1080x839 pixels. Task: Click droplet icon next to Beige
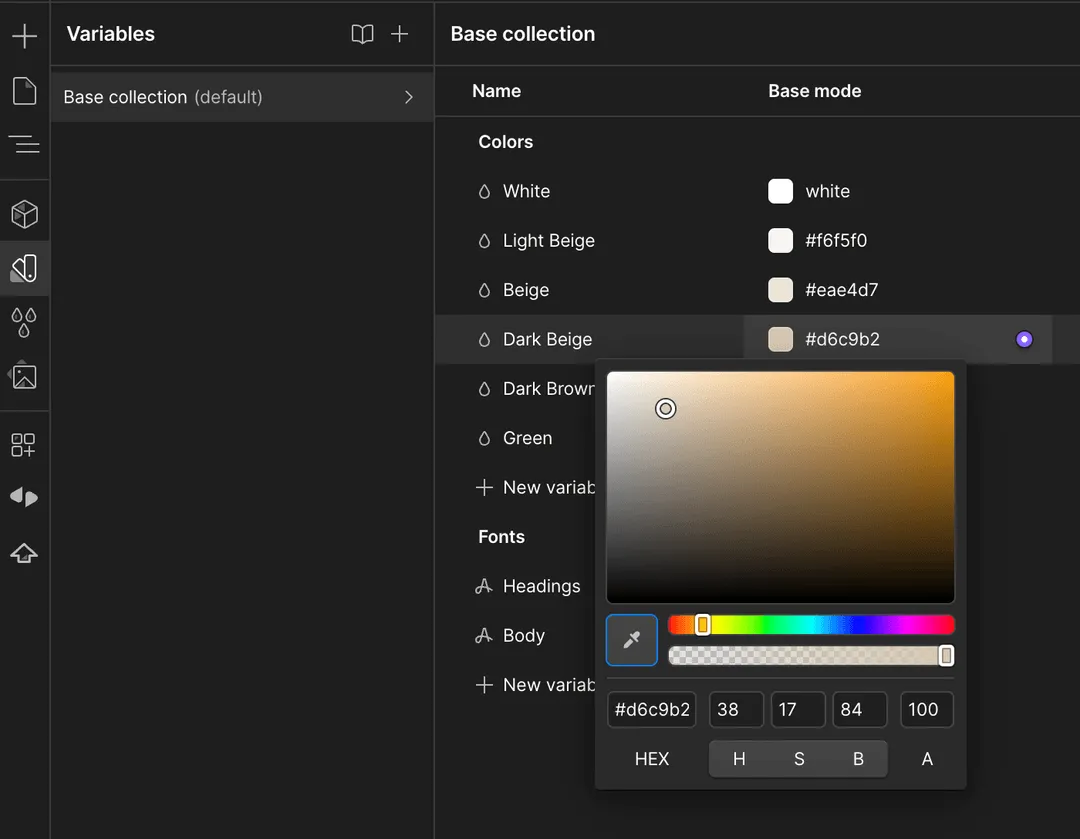tap(484, 291)
